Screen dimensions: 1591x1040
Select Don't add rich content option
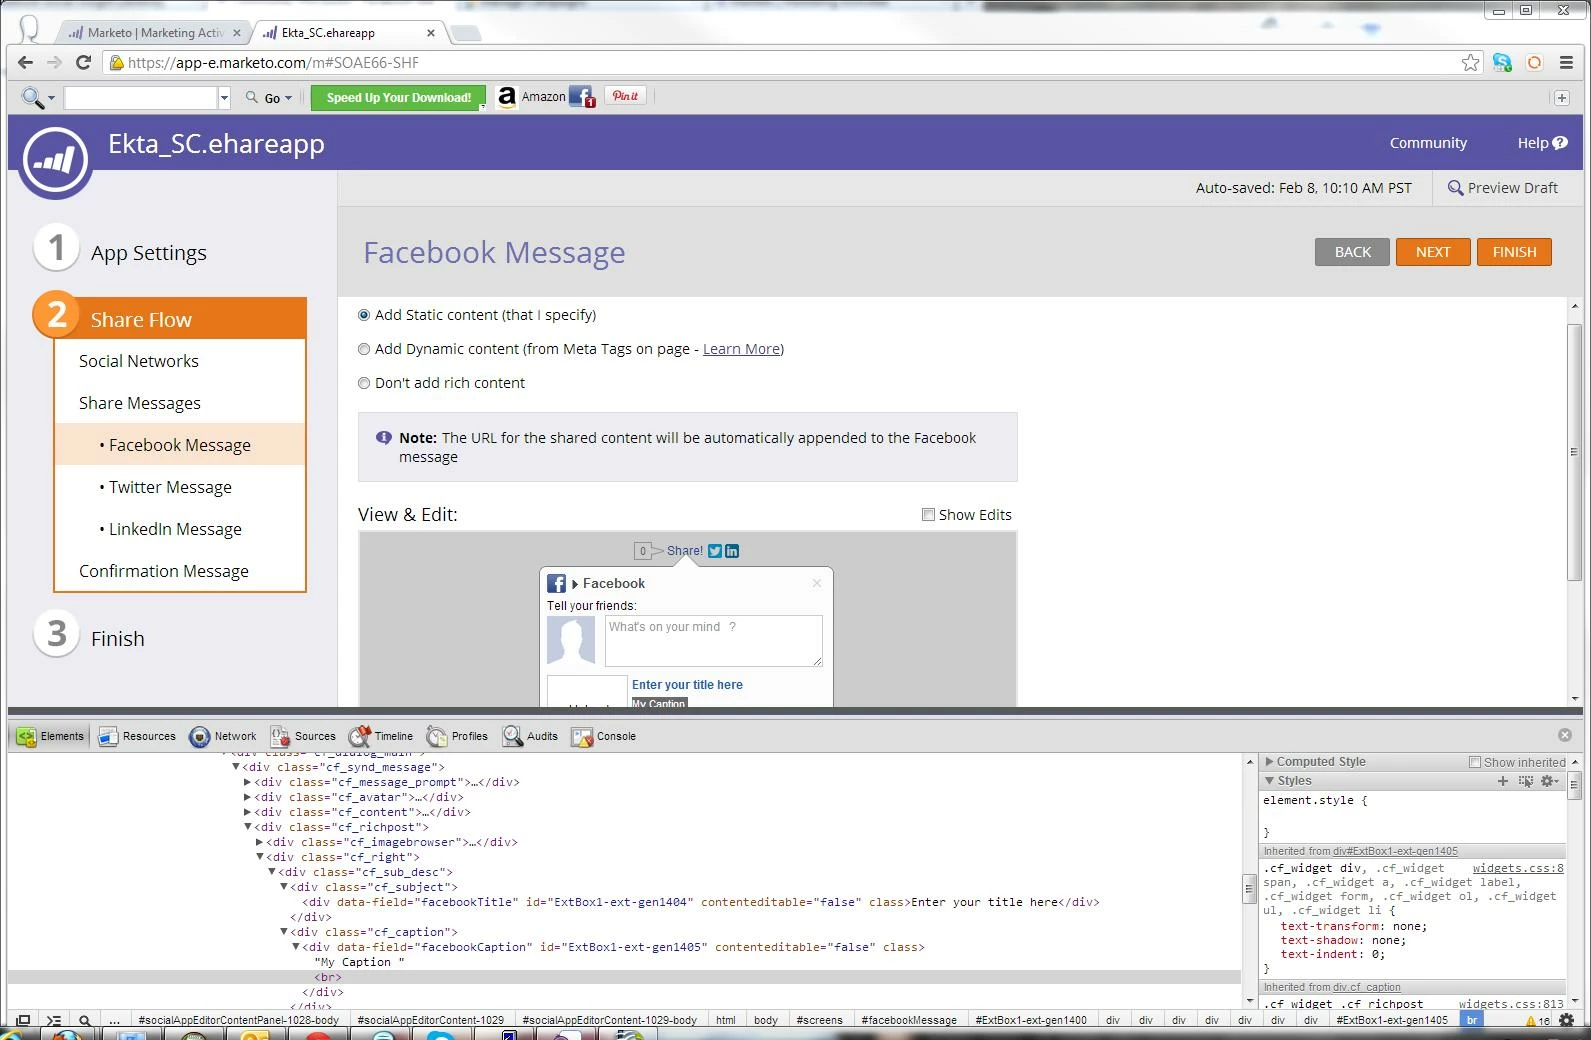click(364, 383)
